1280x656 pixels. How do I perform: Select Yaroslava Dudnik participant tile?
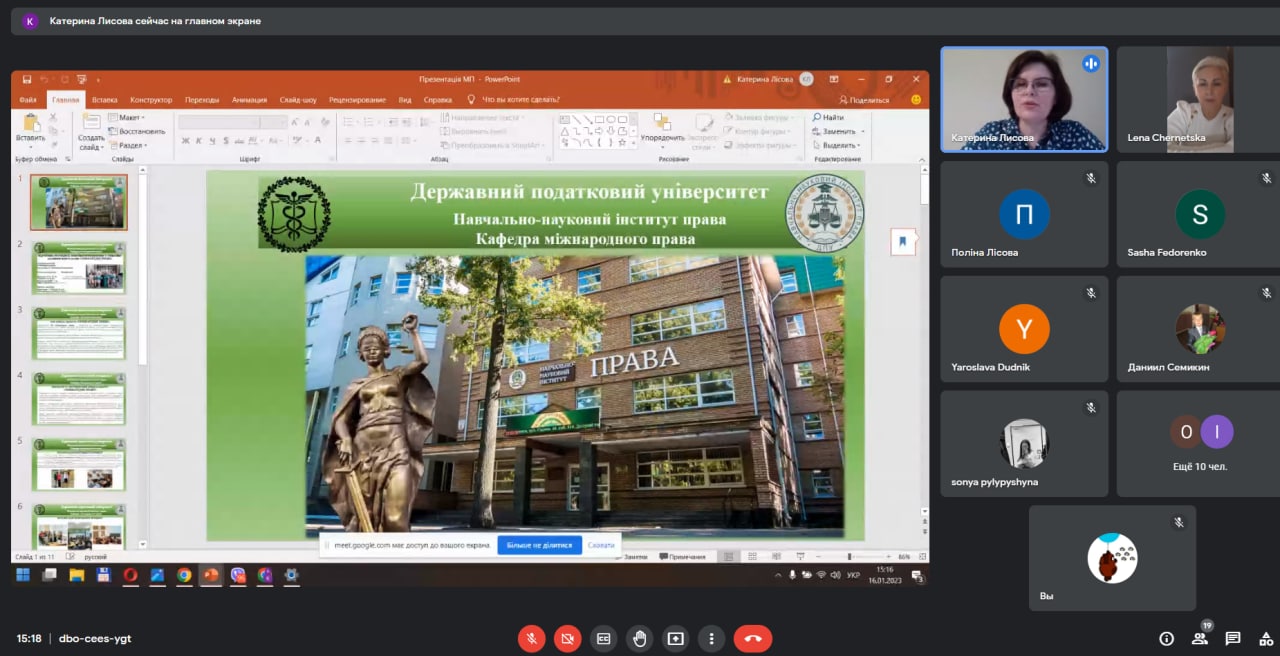click(x=1024, y=329)
